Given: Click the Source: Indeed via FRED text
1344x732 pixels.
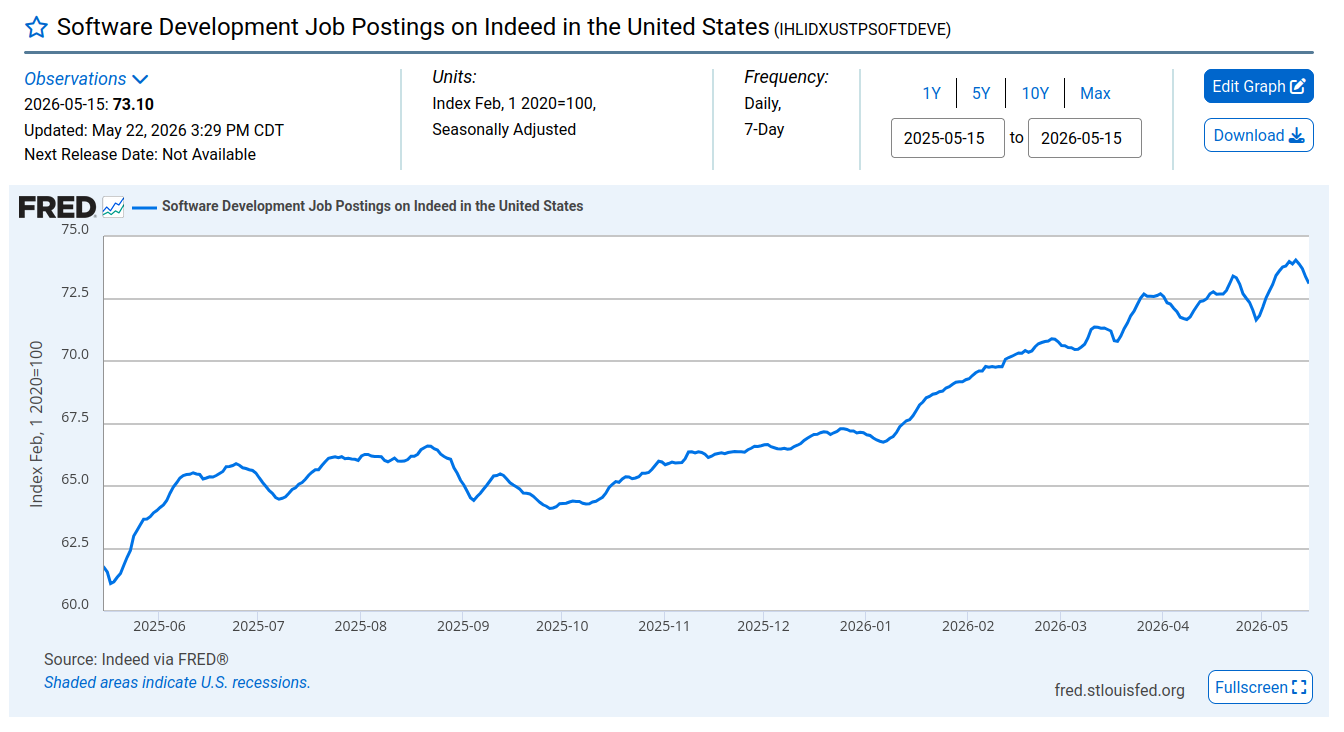Looking at the screenshot, I should point(136,660).
